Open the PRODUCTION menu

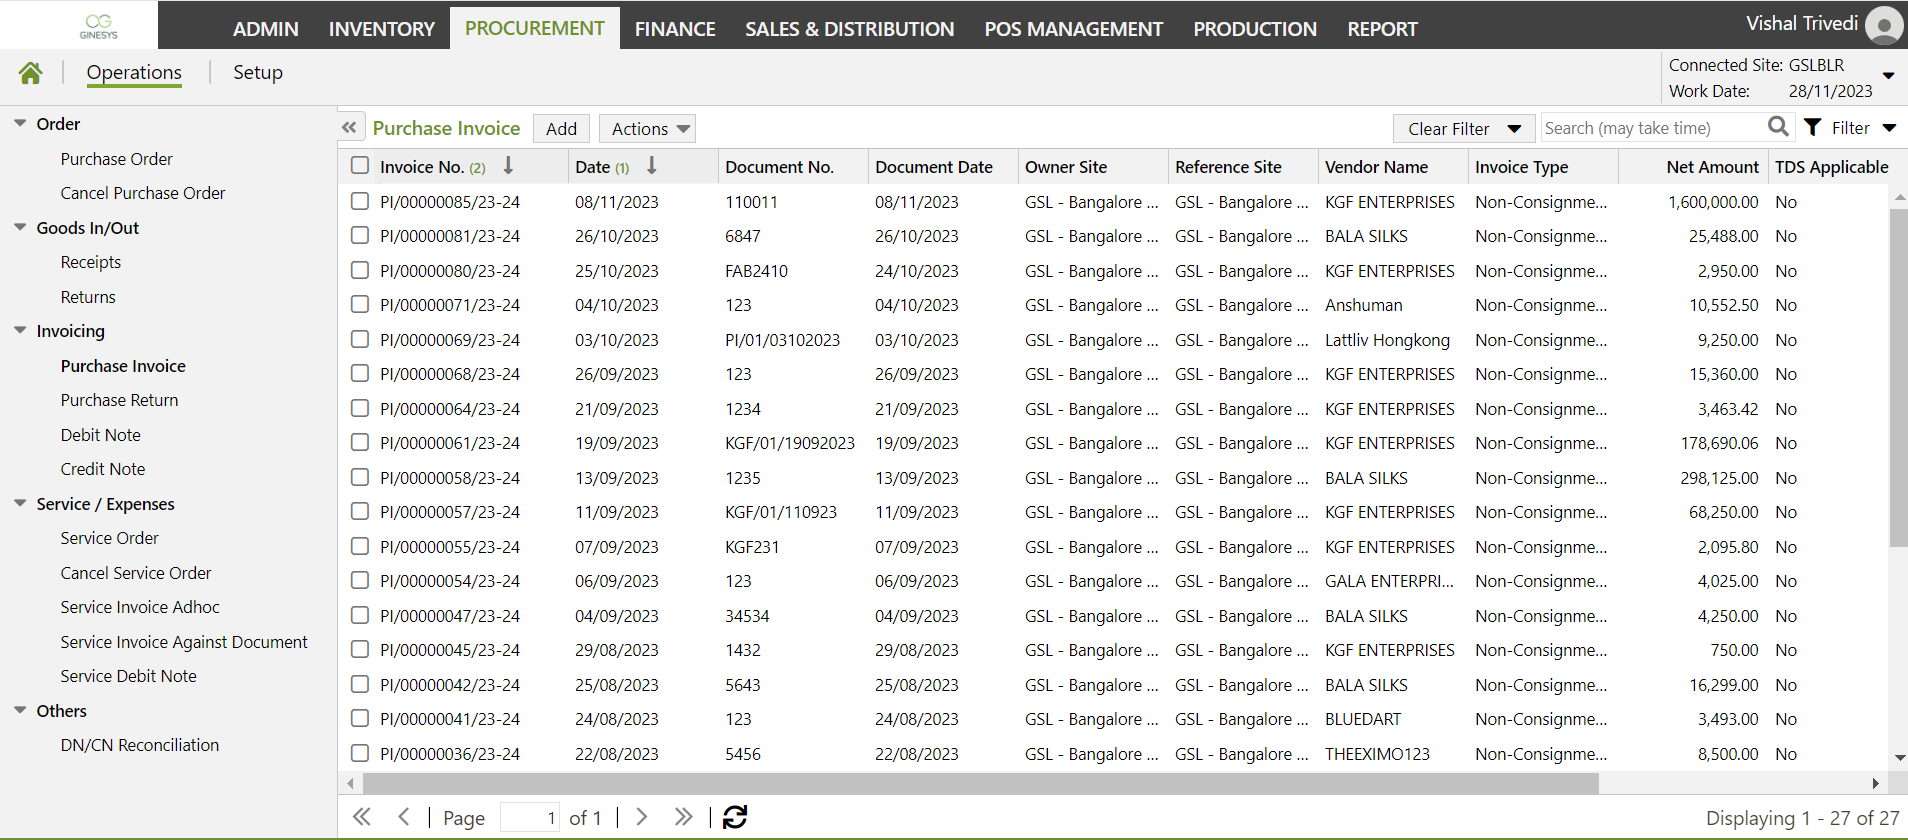tap(1255, 29)
